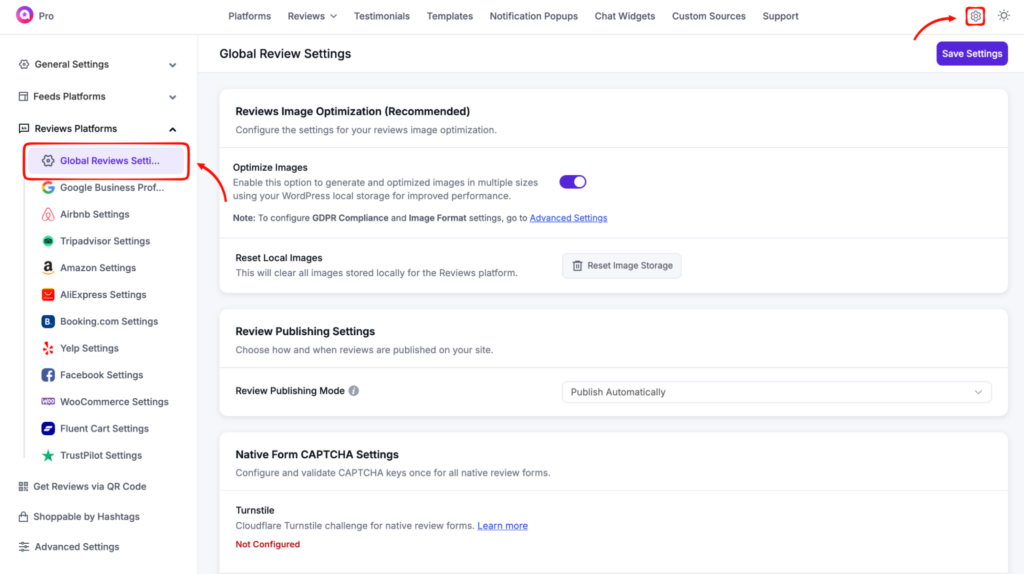Disable the Optimize Images toggle
This screenshot has height=574, width=1024.
click(573, 182)
